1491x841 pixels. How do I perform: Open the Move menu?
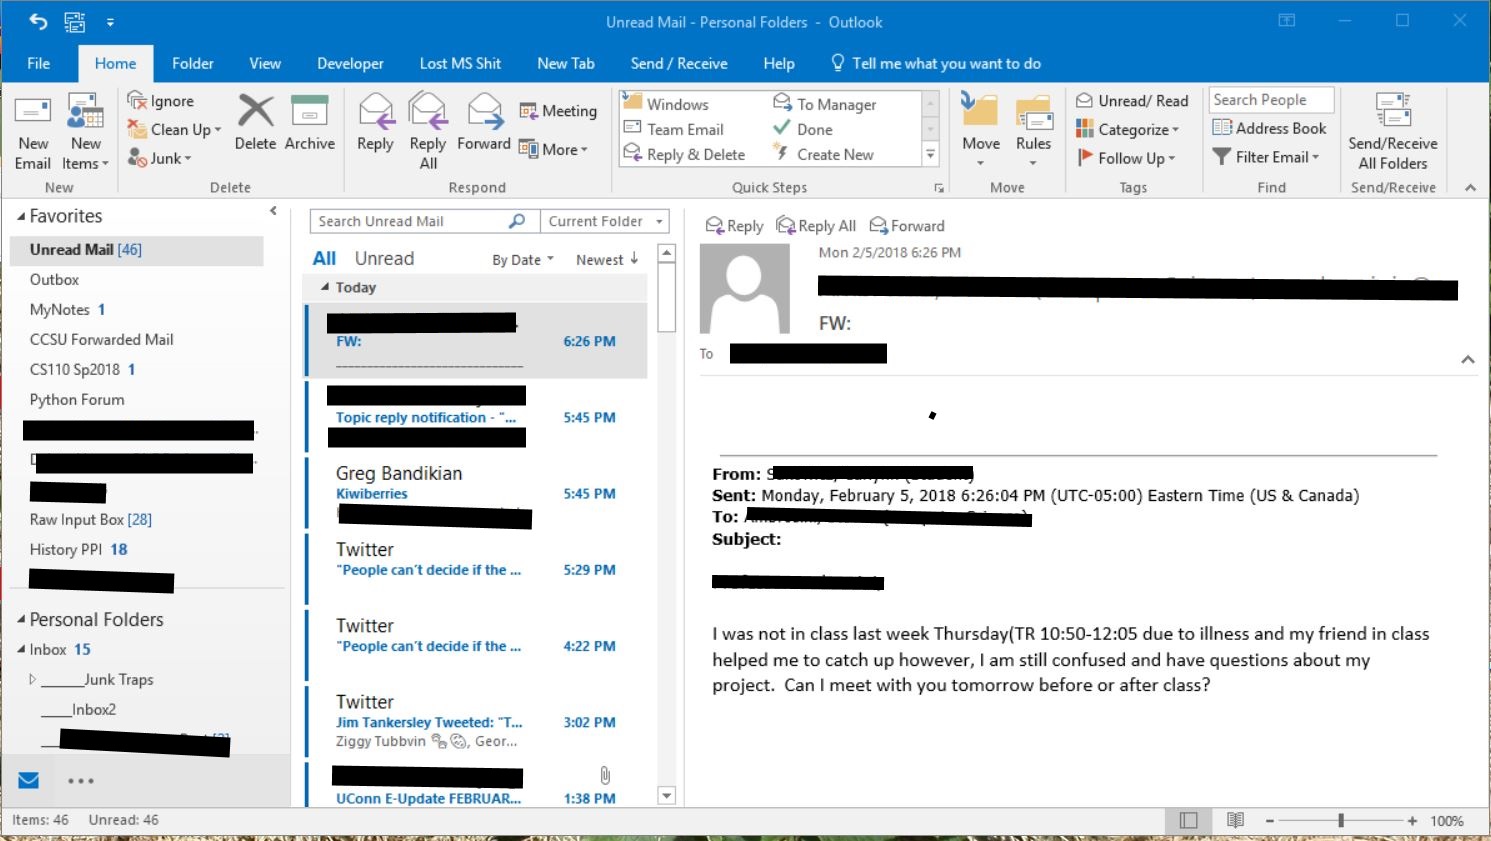(x=981, y=130)
